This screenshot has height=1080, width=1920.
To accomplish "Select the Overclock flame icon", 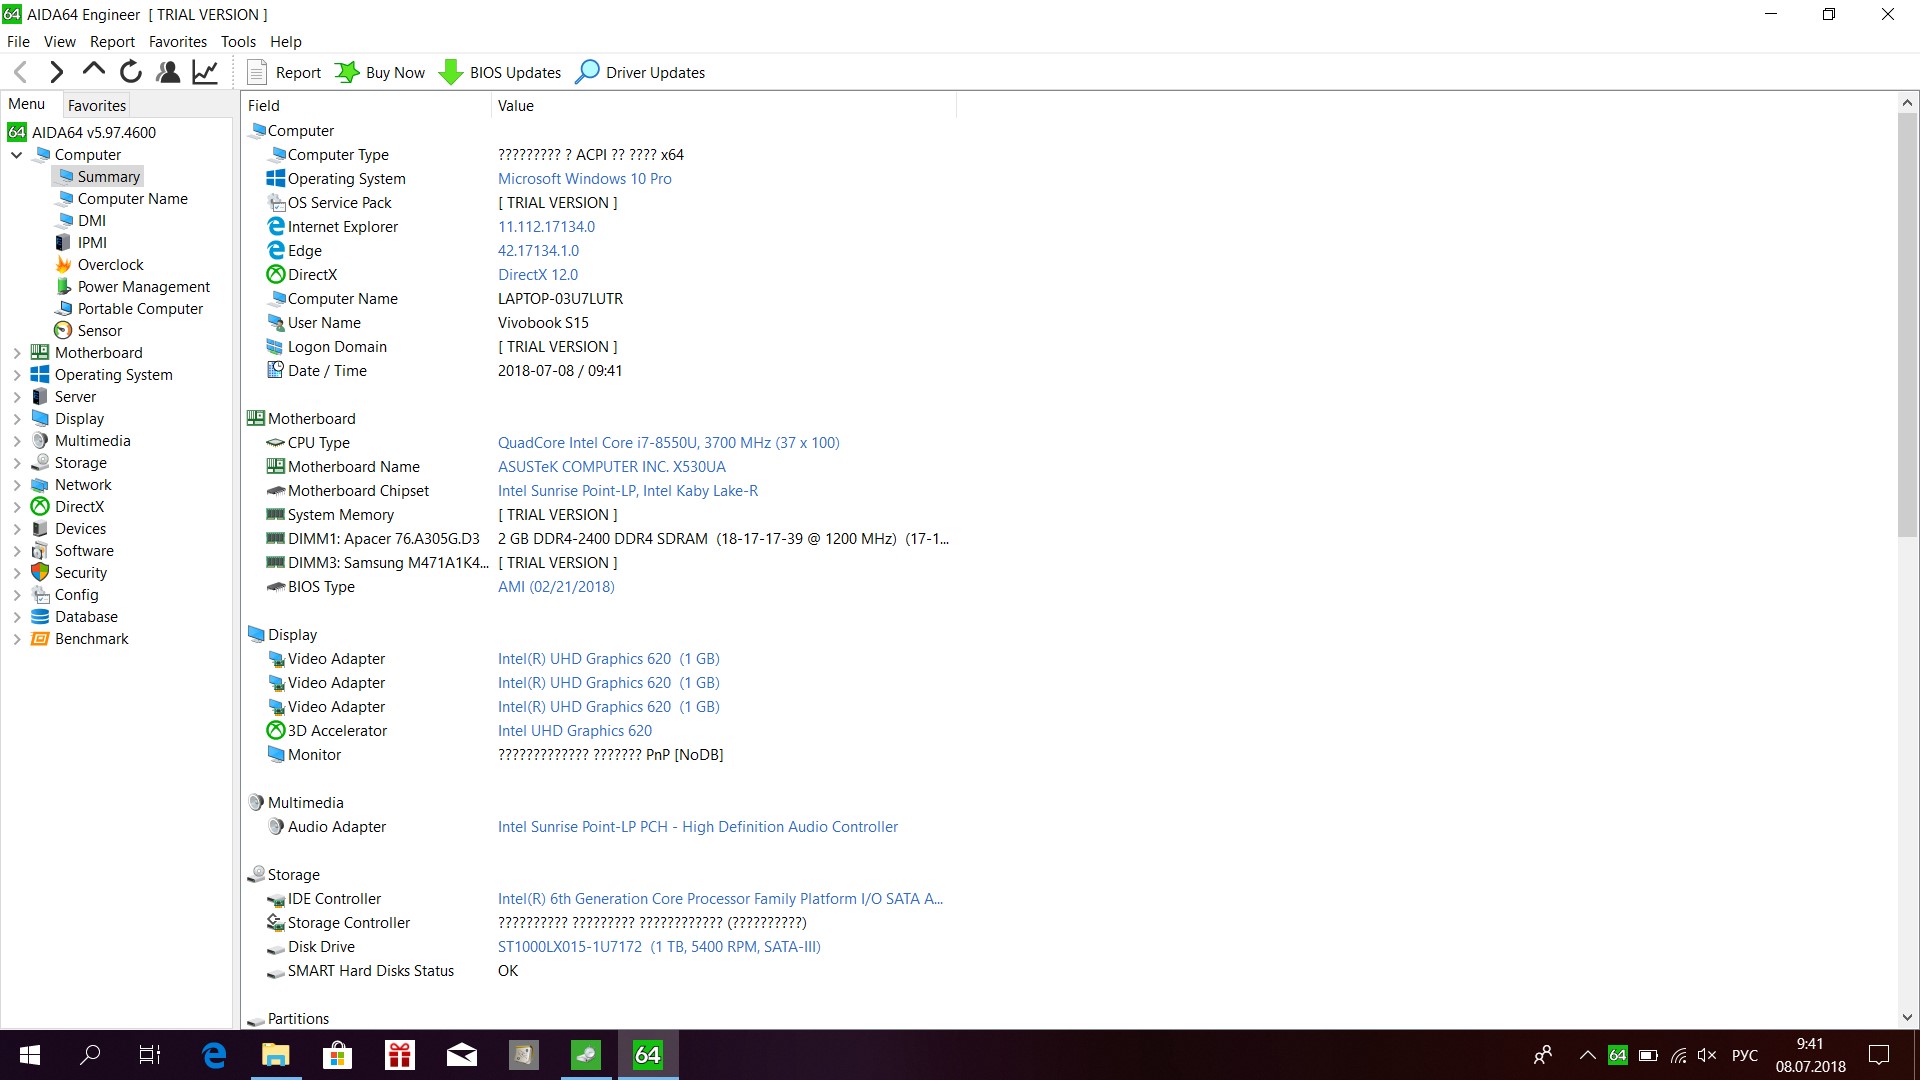I will (63, 265).
